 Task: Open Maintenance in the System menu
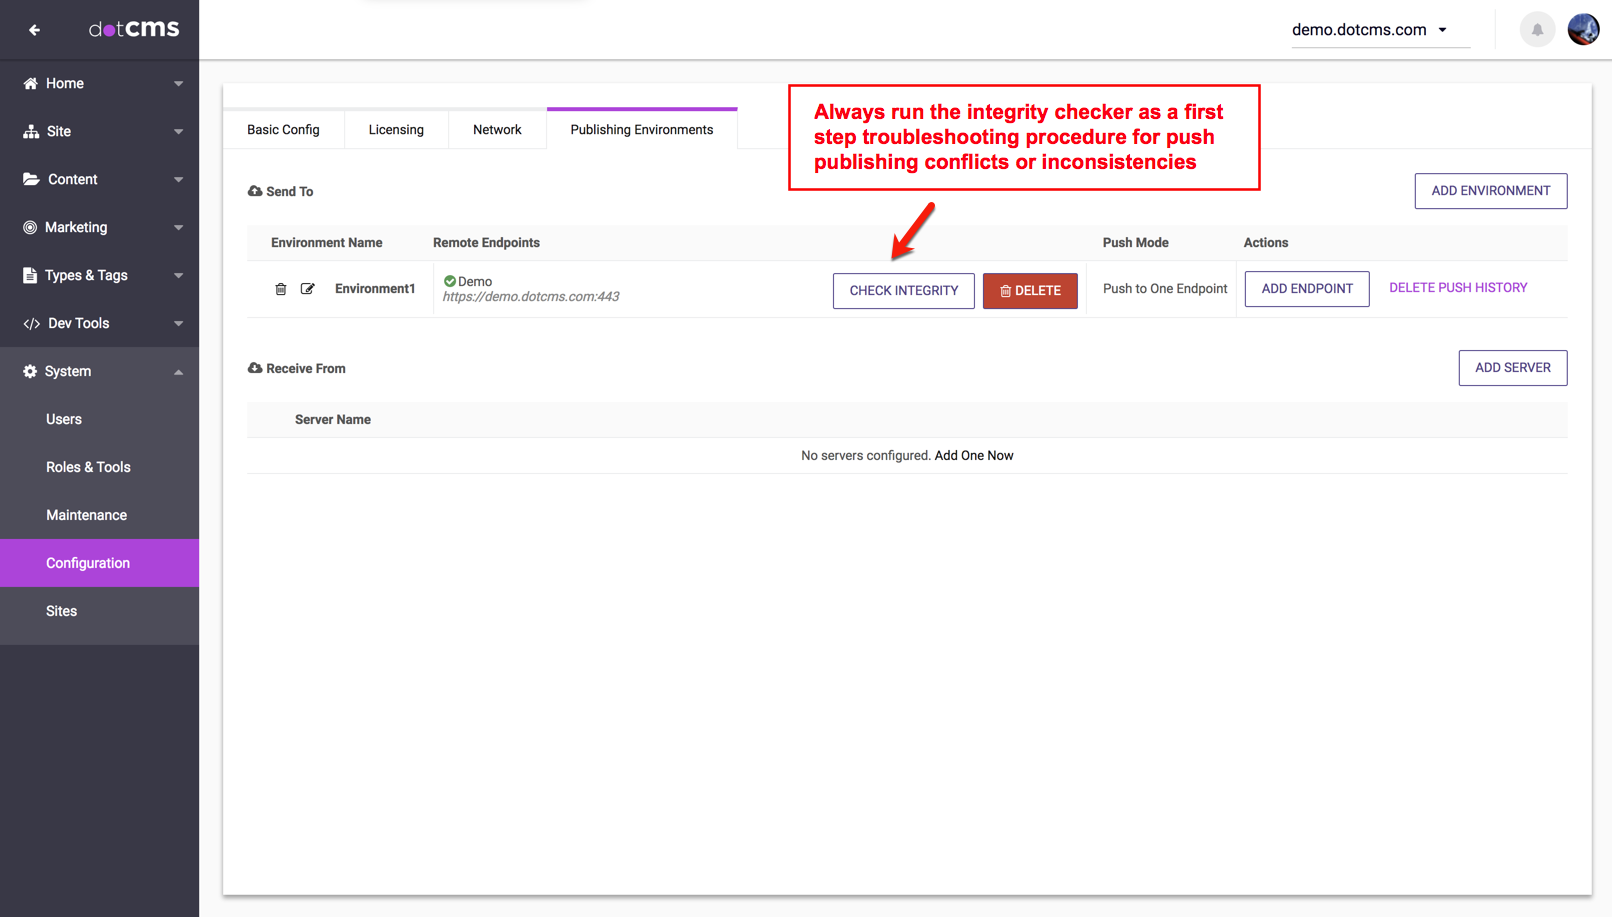pyautogui.click(x=86, y=515)
